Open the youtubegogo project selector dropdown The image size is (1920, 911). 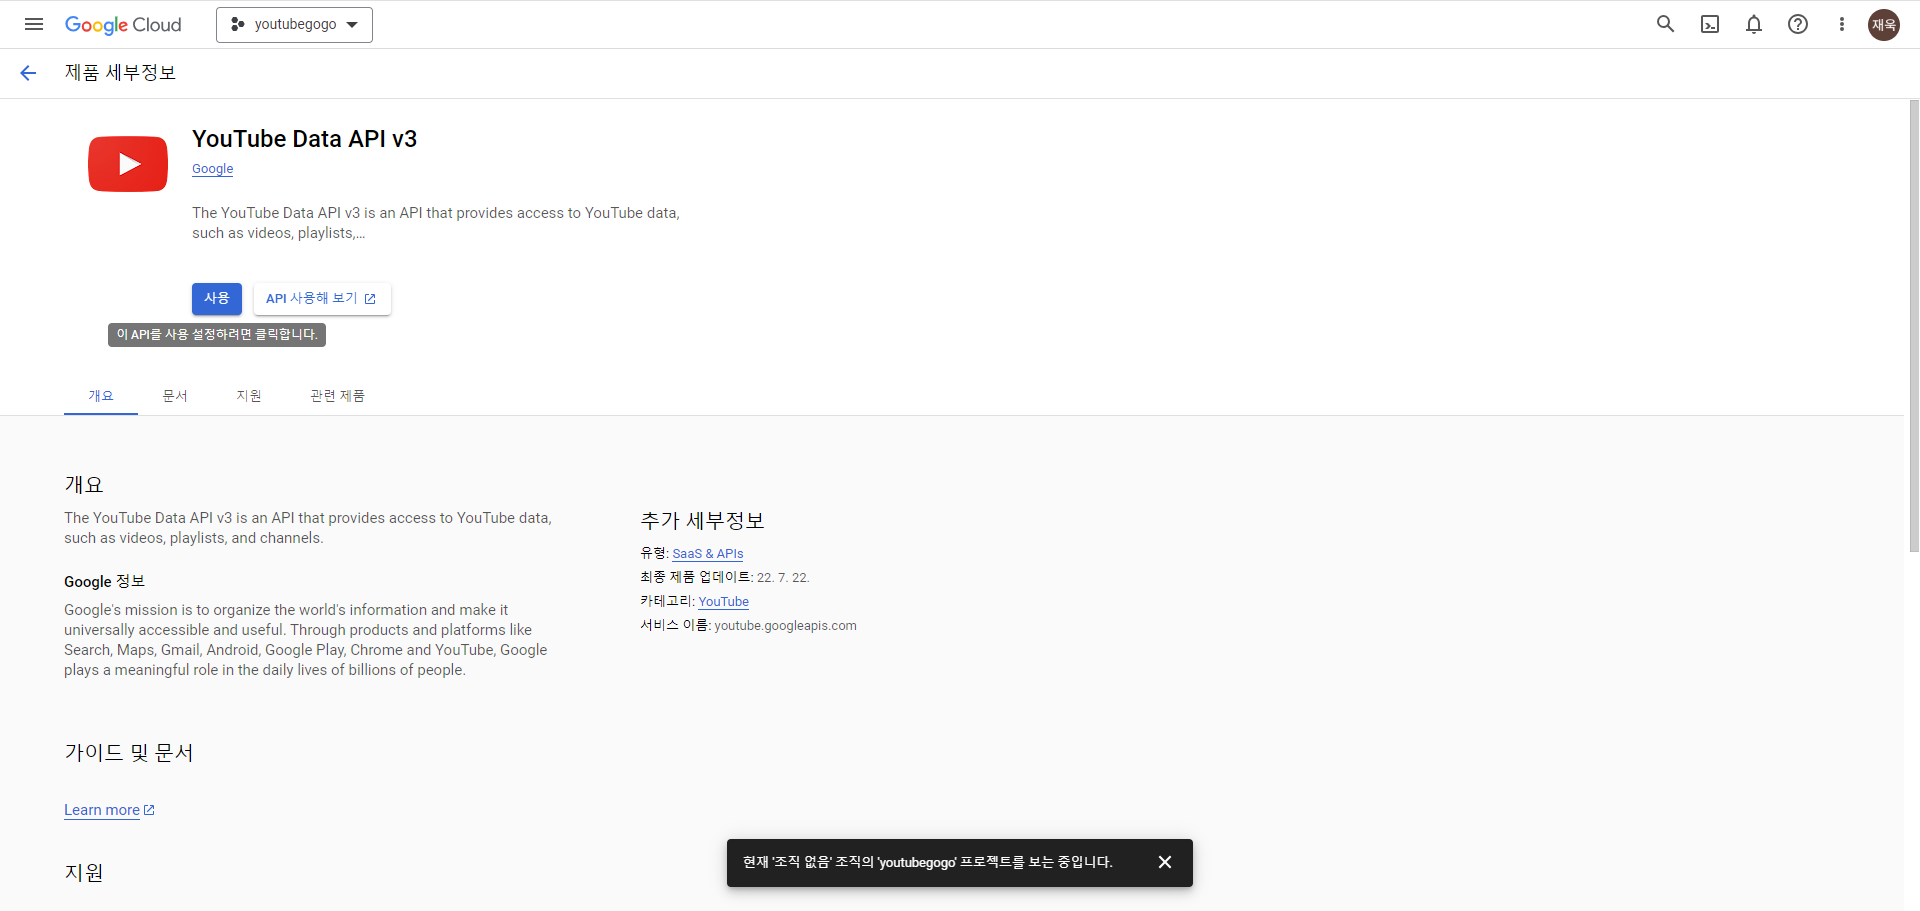(294, 24)
